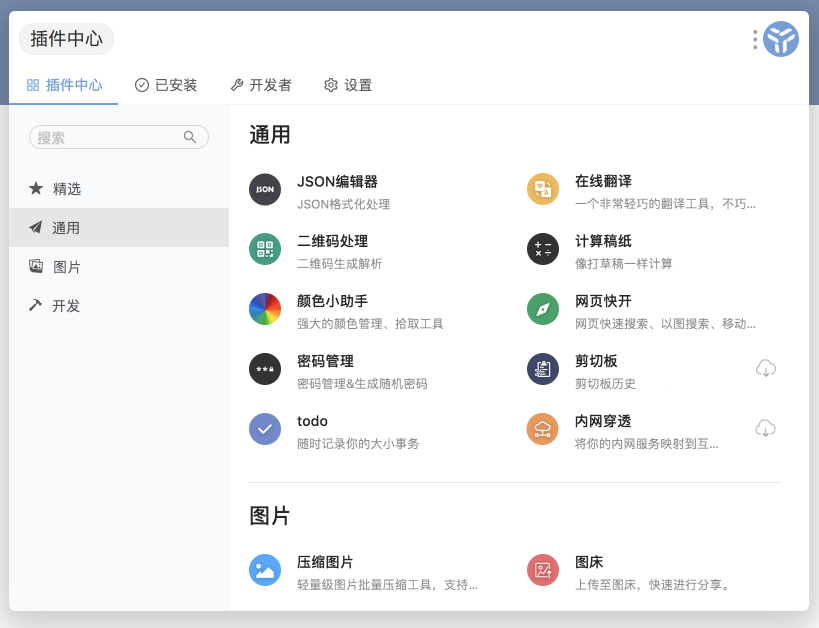Screen dimensions: 819x628
Task: Click the star icon beside 精选
Action: [36, 188]
